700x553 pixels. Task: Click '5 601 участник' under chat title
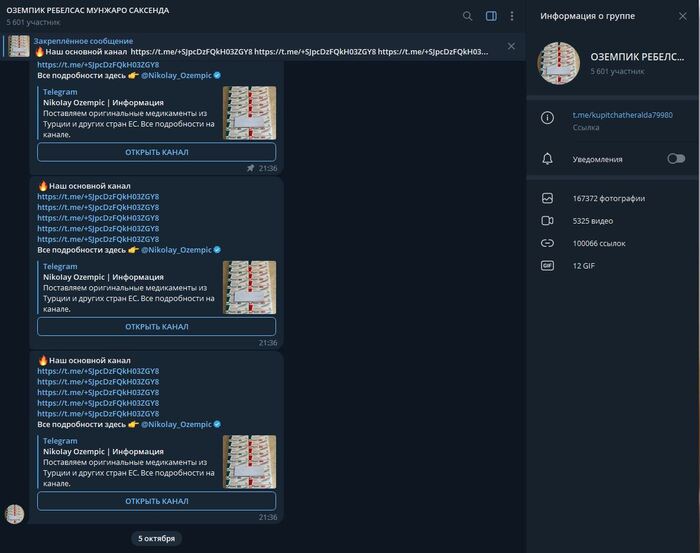[33, 22]
